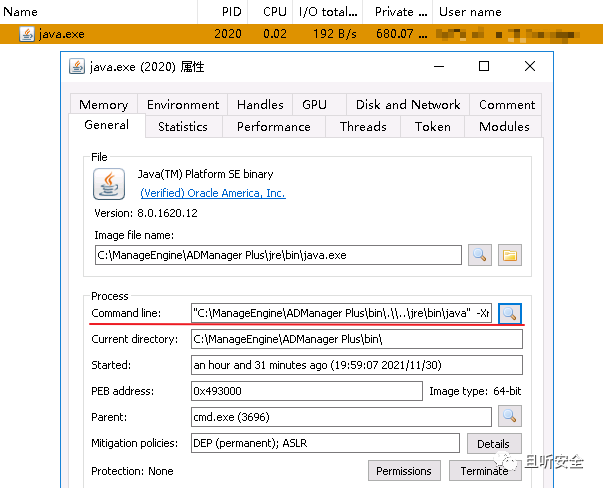
Task: Click the Version 8.0.1620.12 text
Action: [x=146, y=213]
